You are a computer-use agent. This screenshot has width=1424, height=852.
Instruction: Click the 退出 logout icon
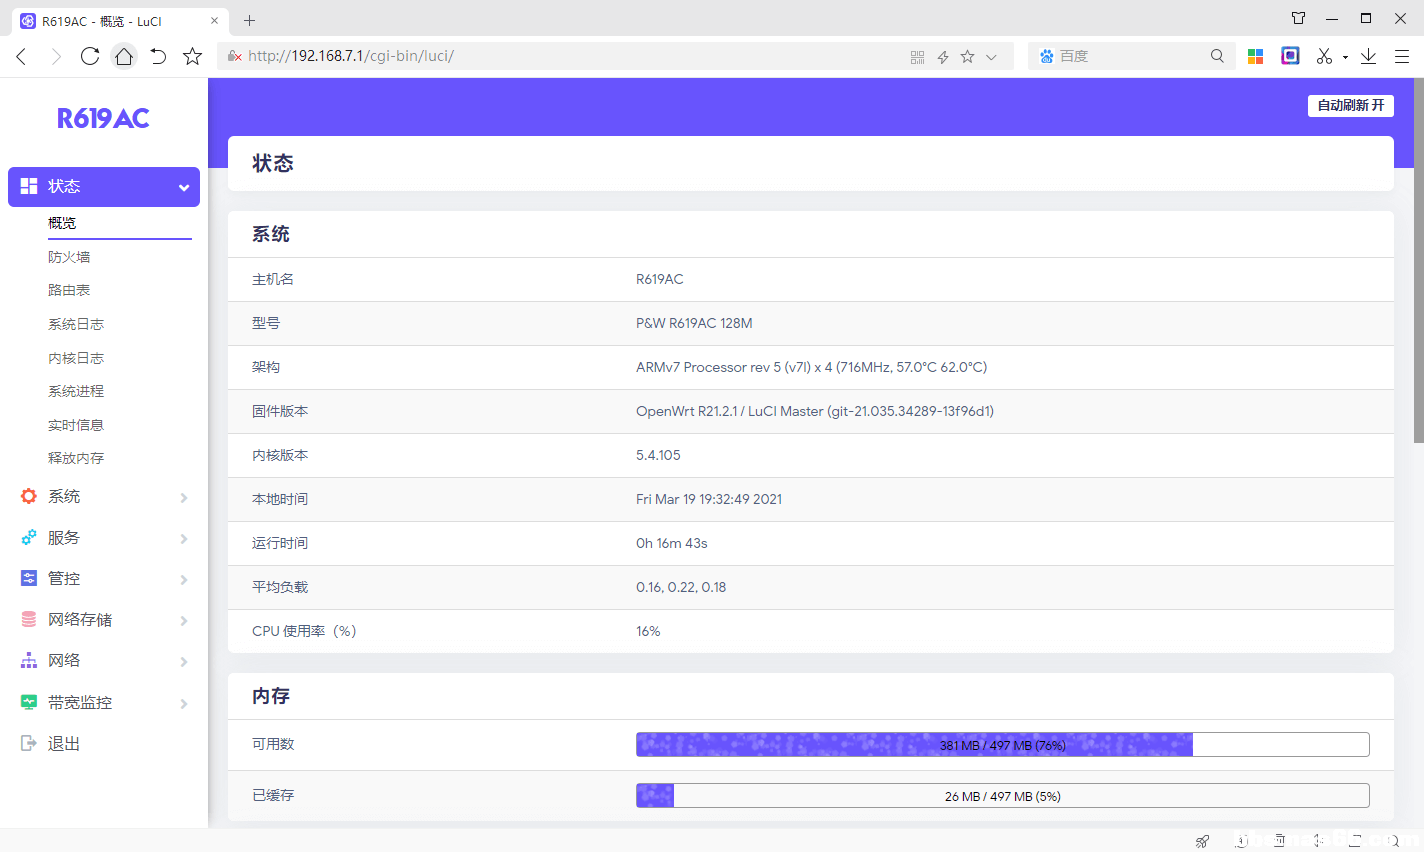tap(29, 743)
